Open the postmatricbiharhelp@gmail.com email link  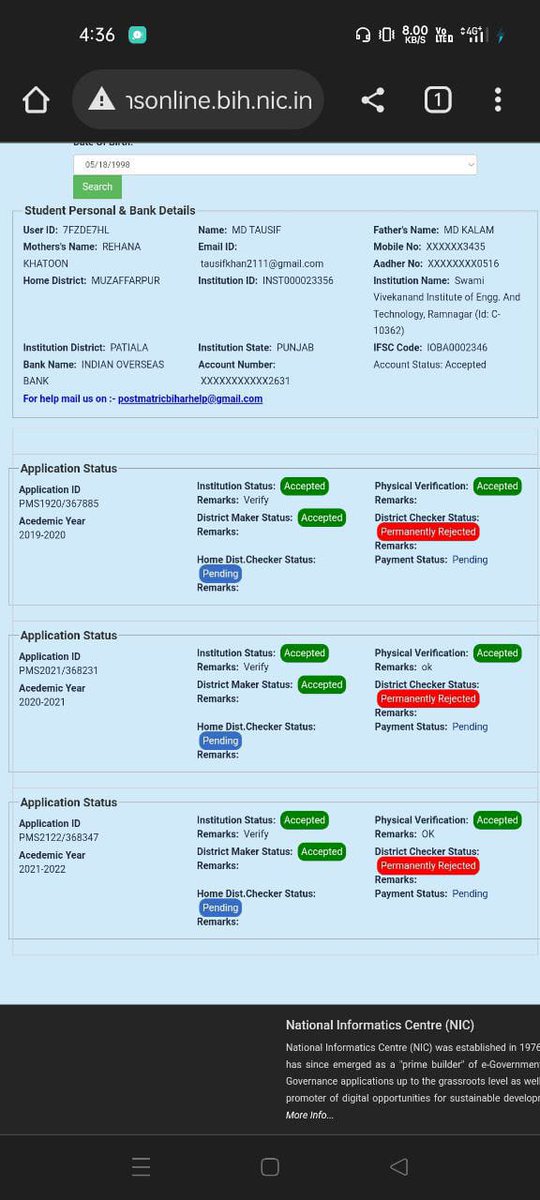[x=190, y=398]
